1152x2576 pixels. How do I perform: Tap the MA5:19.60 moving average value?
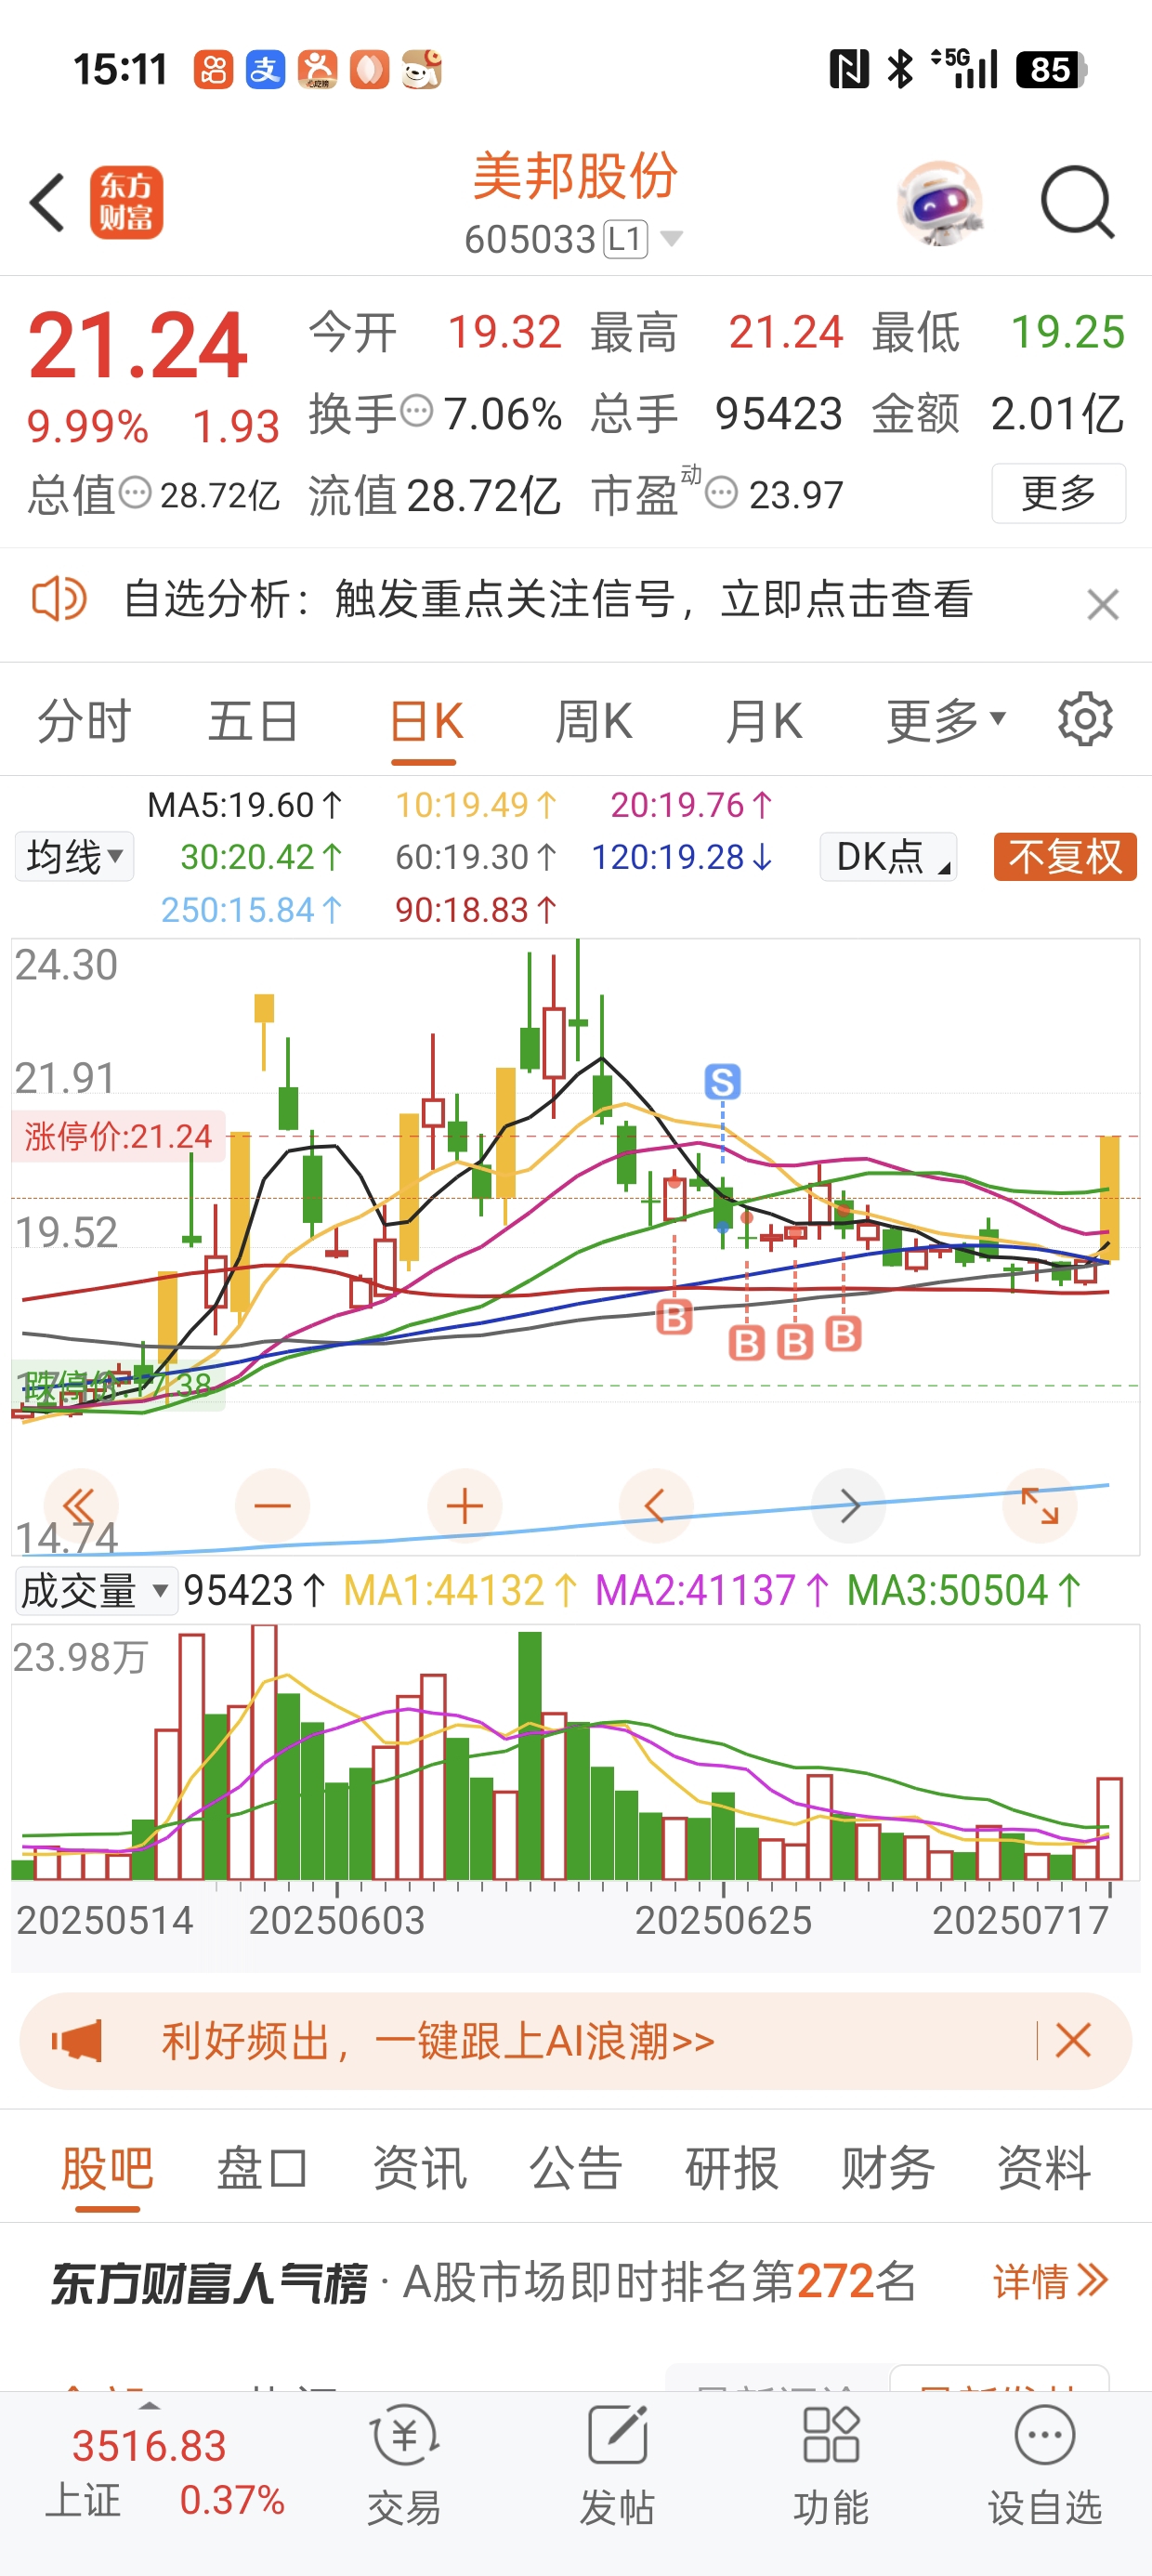[245, 805]
